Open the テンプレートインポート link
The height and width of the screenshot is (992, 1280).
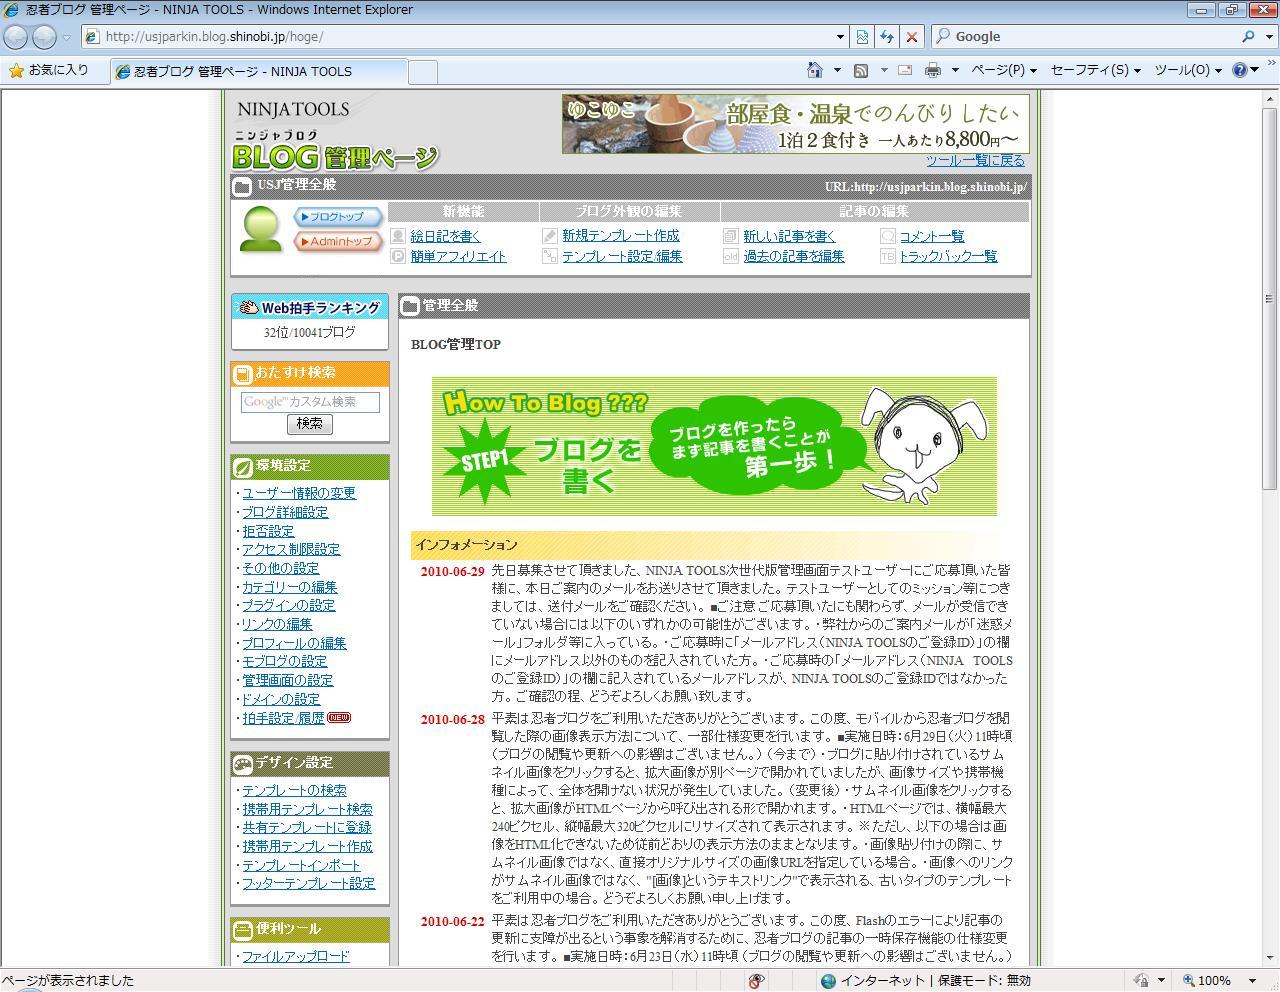click(301, 865)
